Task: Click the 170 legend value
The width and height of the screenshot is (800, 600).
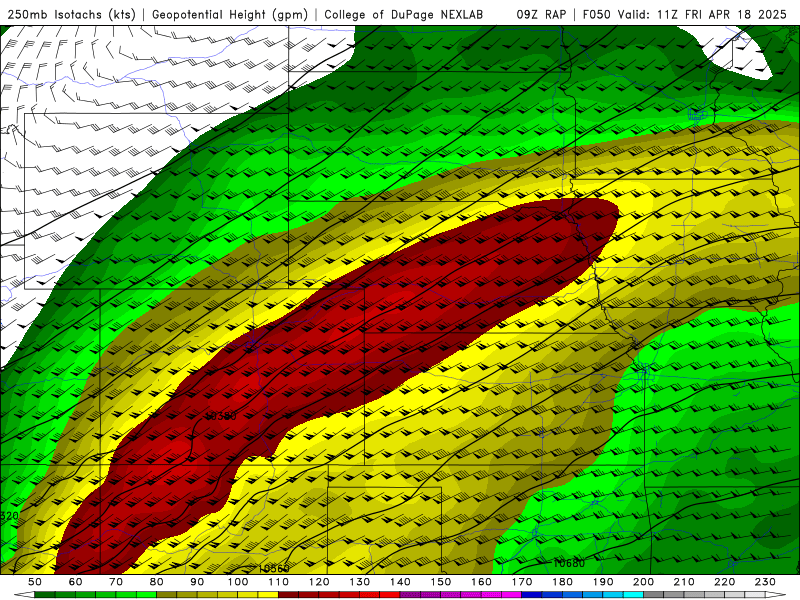Action: point(522,582)
